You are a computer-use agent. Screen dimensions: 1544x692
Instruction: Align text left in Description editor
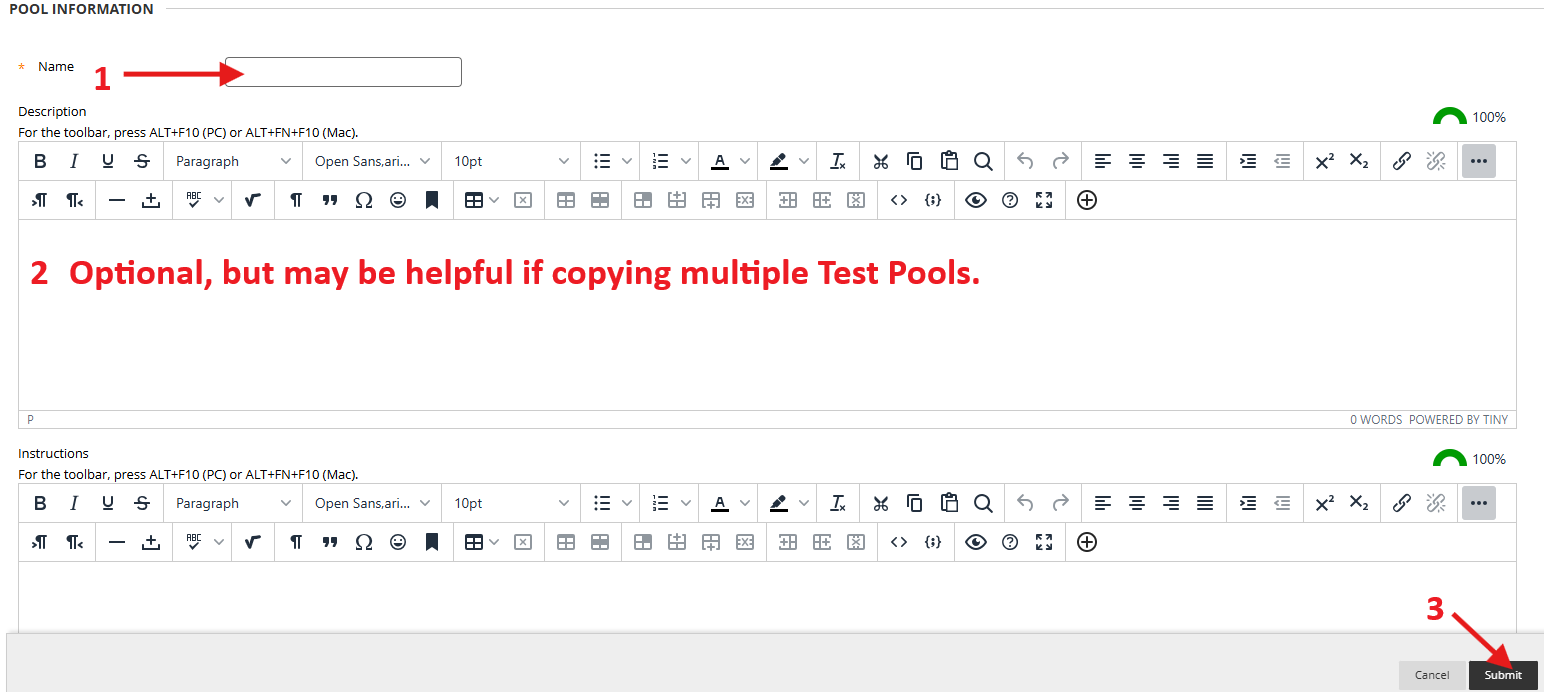tap(1103, 161)
